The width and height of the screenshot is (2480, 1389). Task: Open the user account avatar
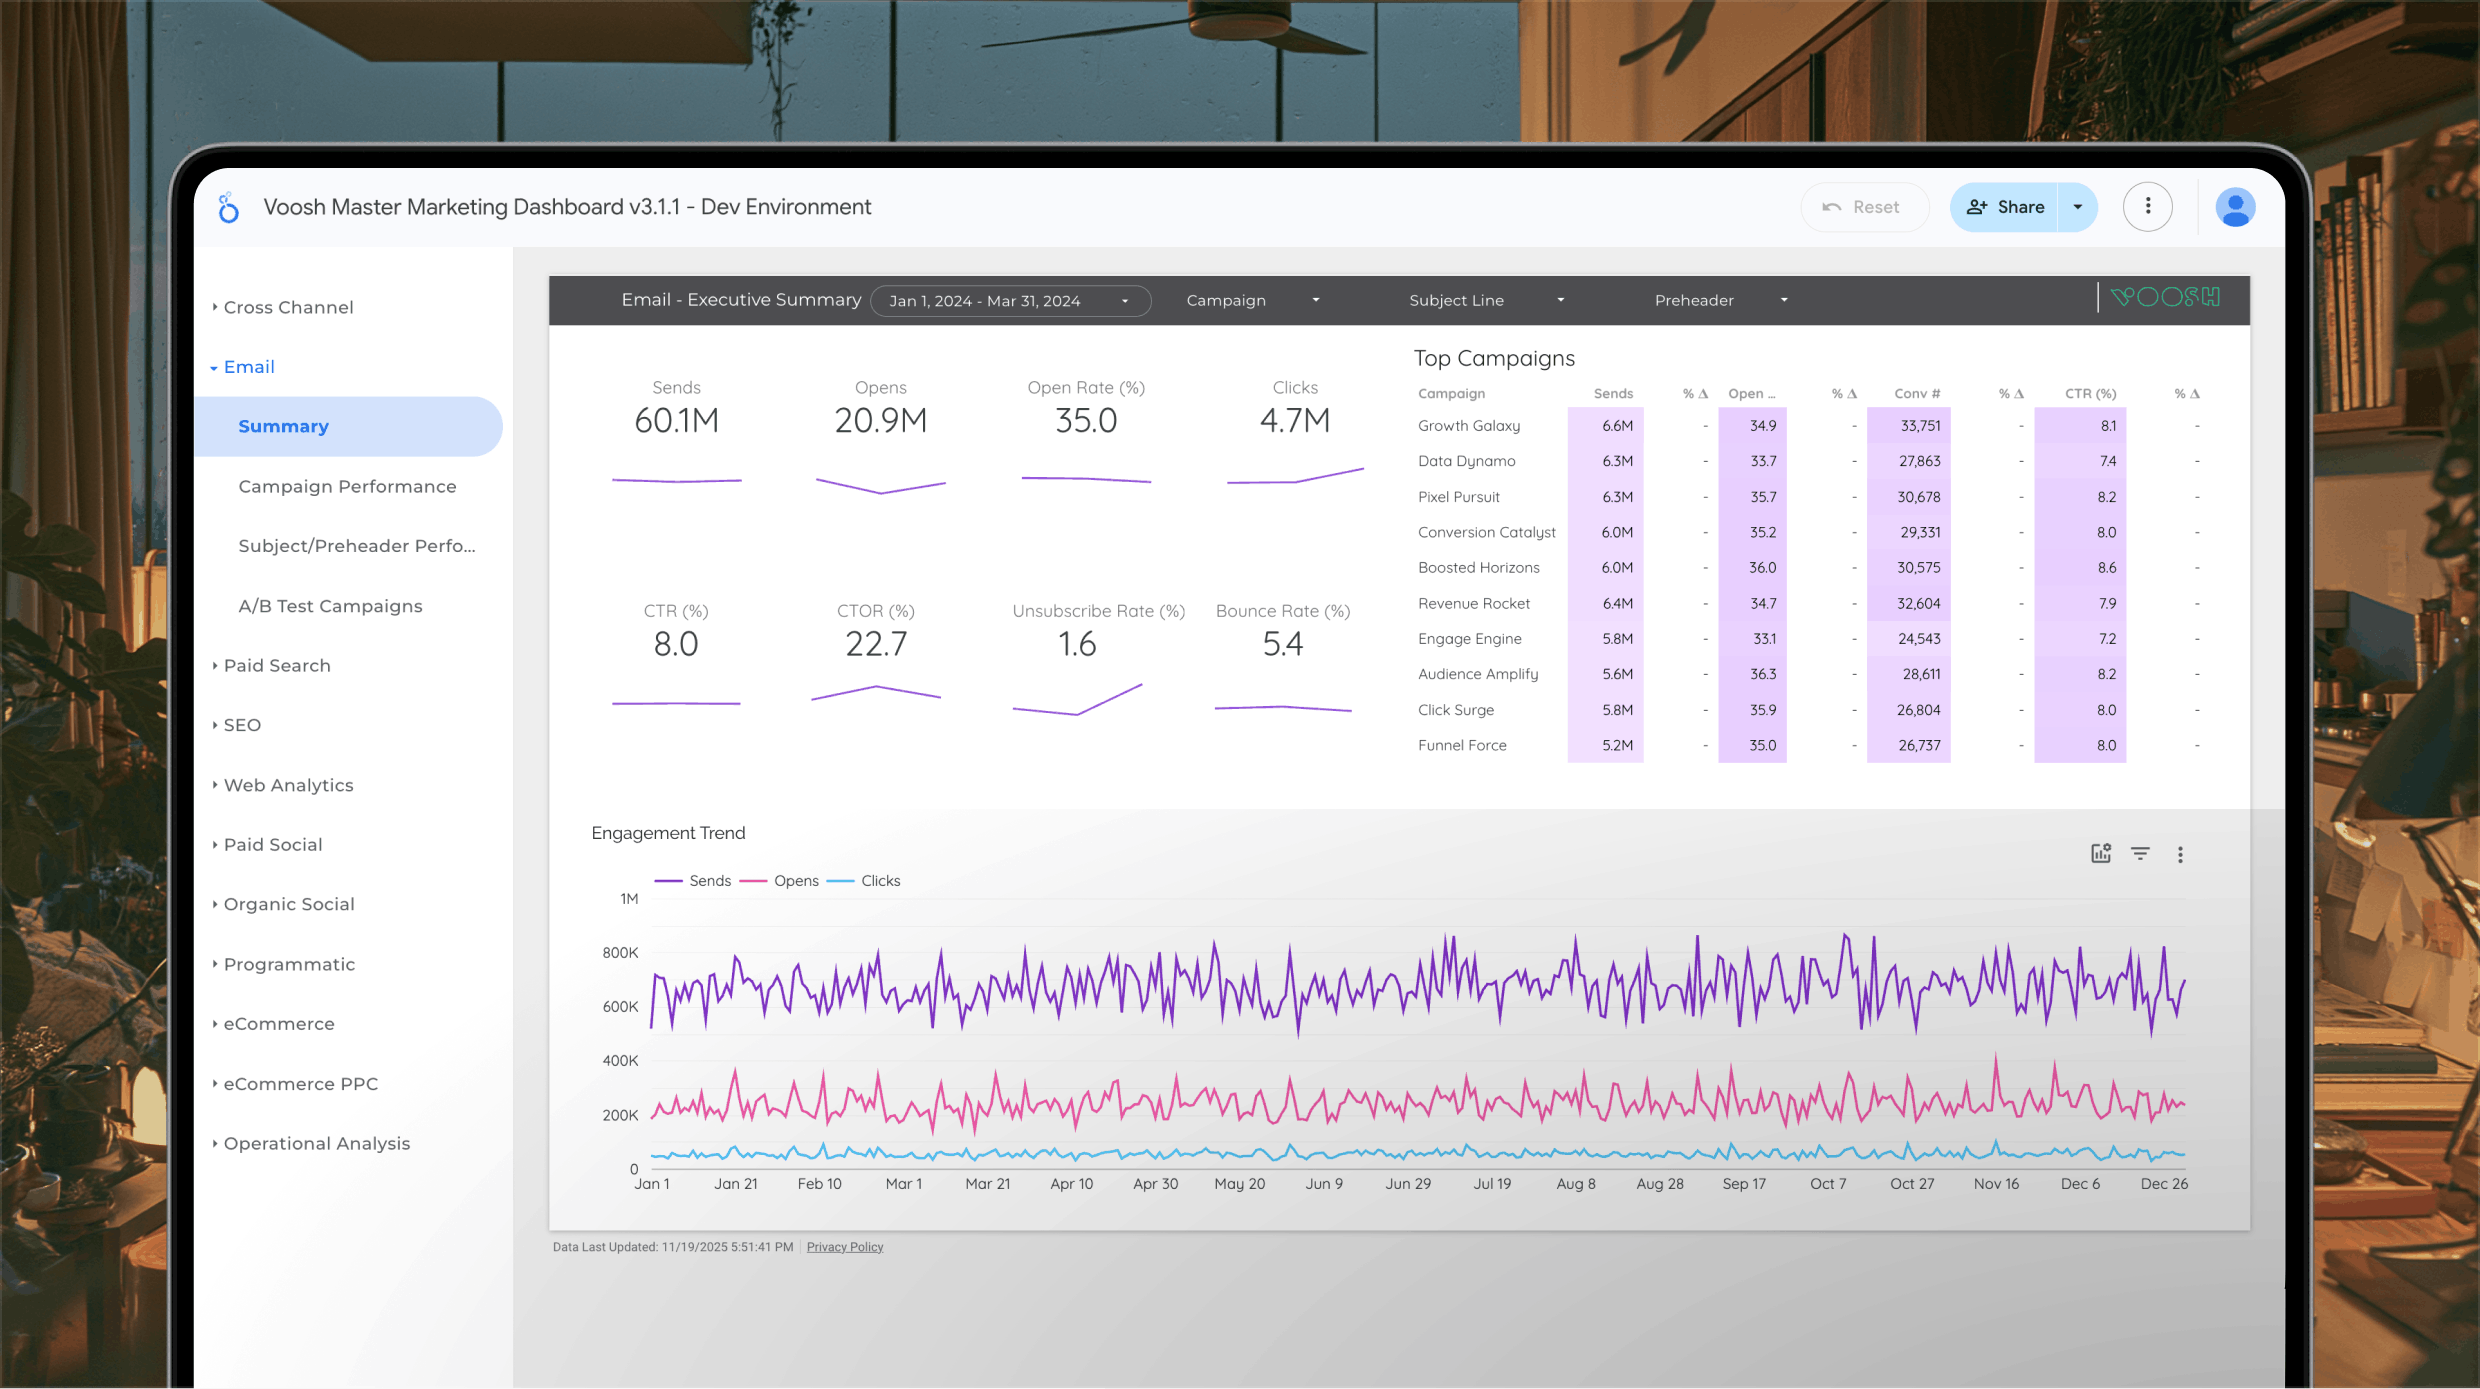[2235, 207]
